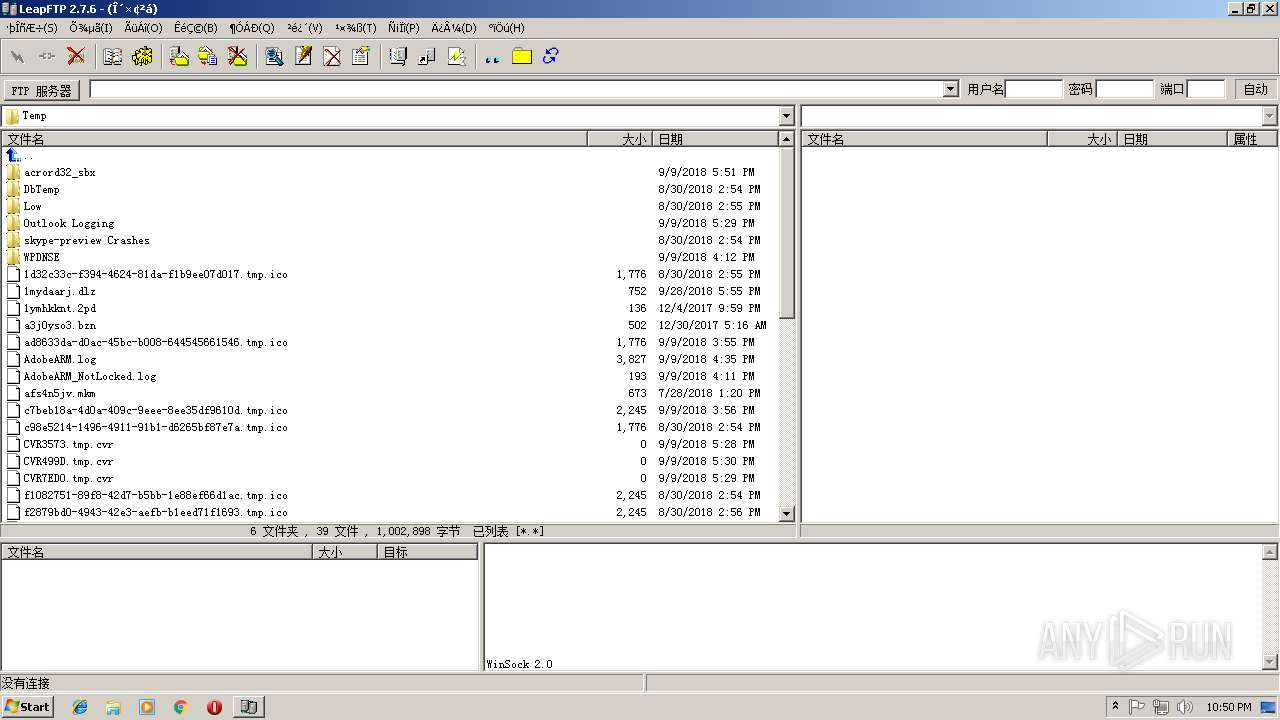The image size is (1280, 720).
Task: Select the file 1mydaarj.dlz
Action: (59, 291)
